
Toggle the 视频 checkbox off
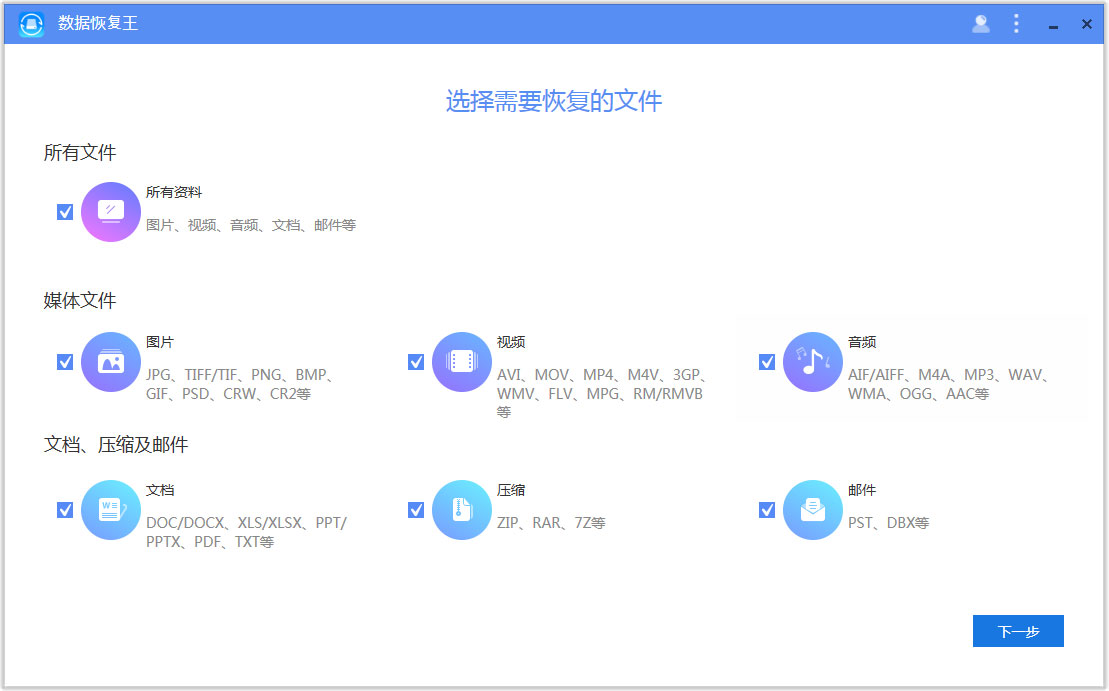(416, 361)
